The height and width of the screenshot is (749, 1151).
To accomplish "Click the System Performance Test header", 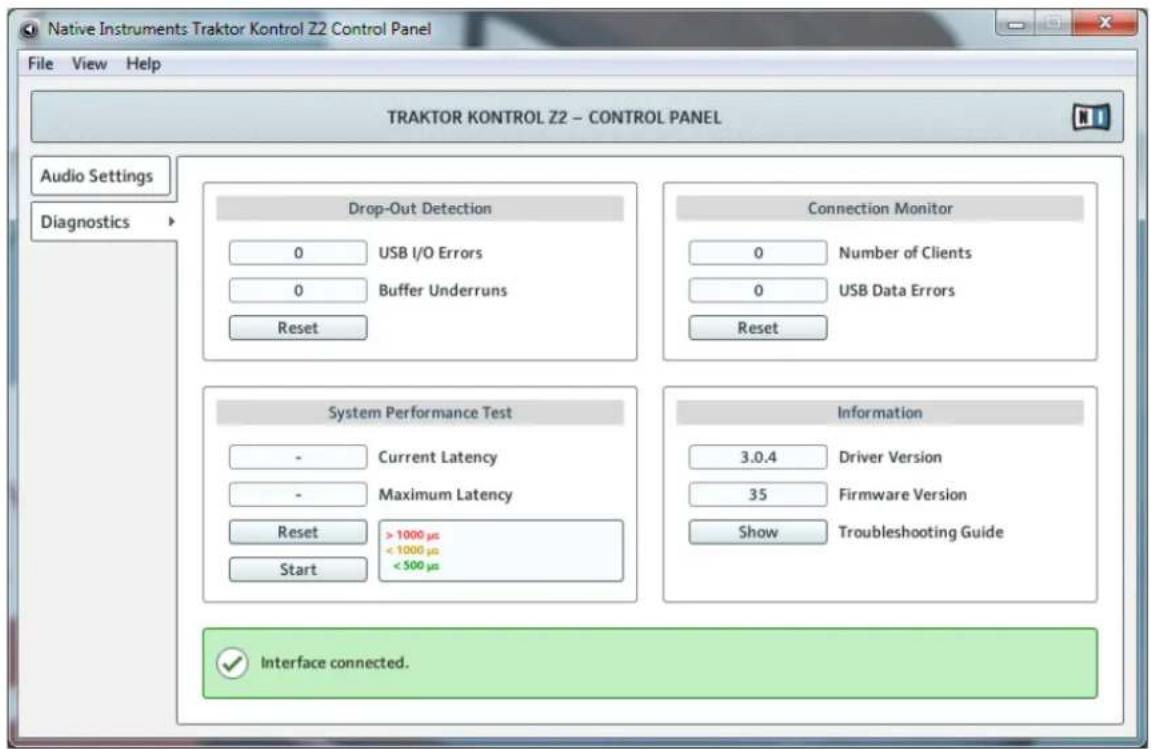I will point(420,413).
